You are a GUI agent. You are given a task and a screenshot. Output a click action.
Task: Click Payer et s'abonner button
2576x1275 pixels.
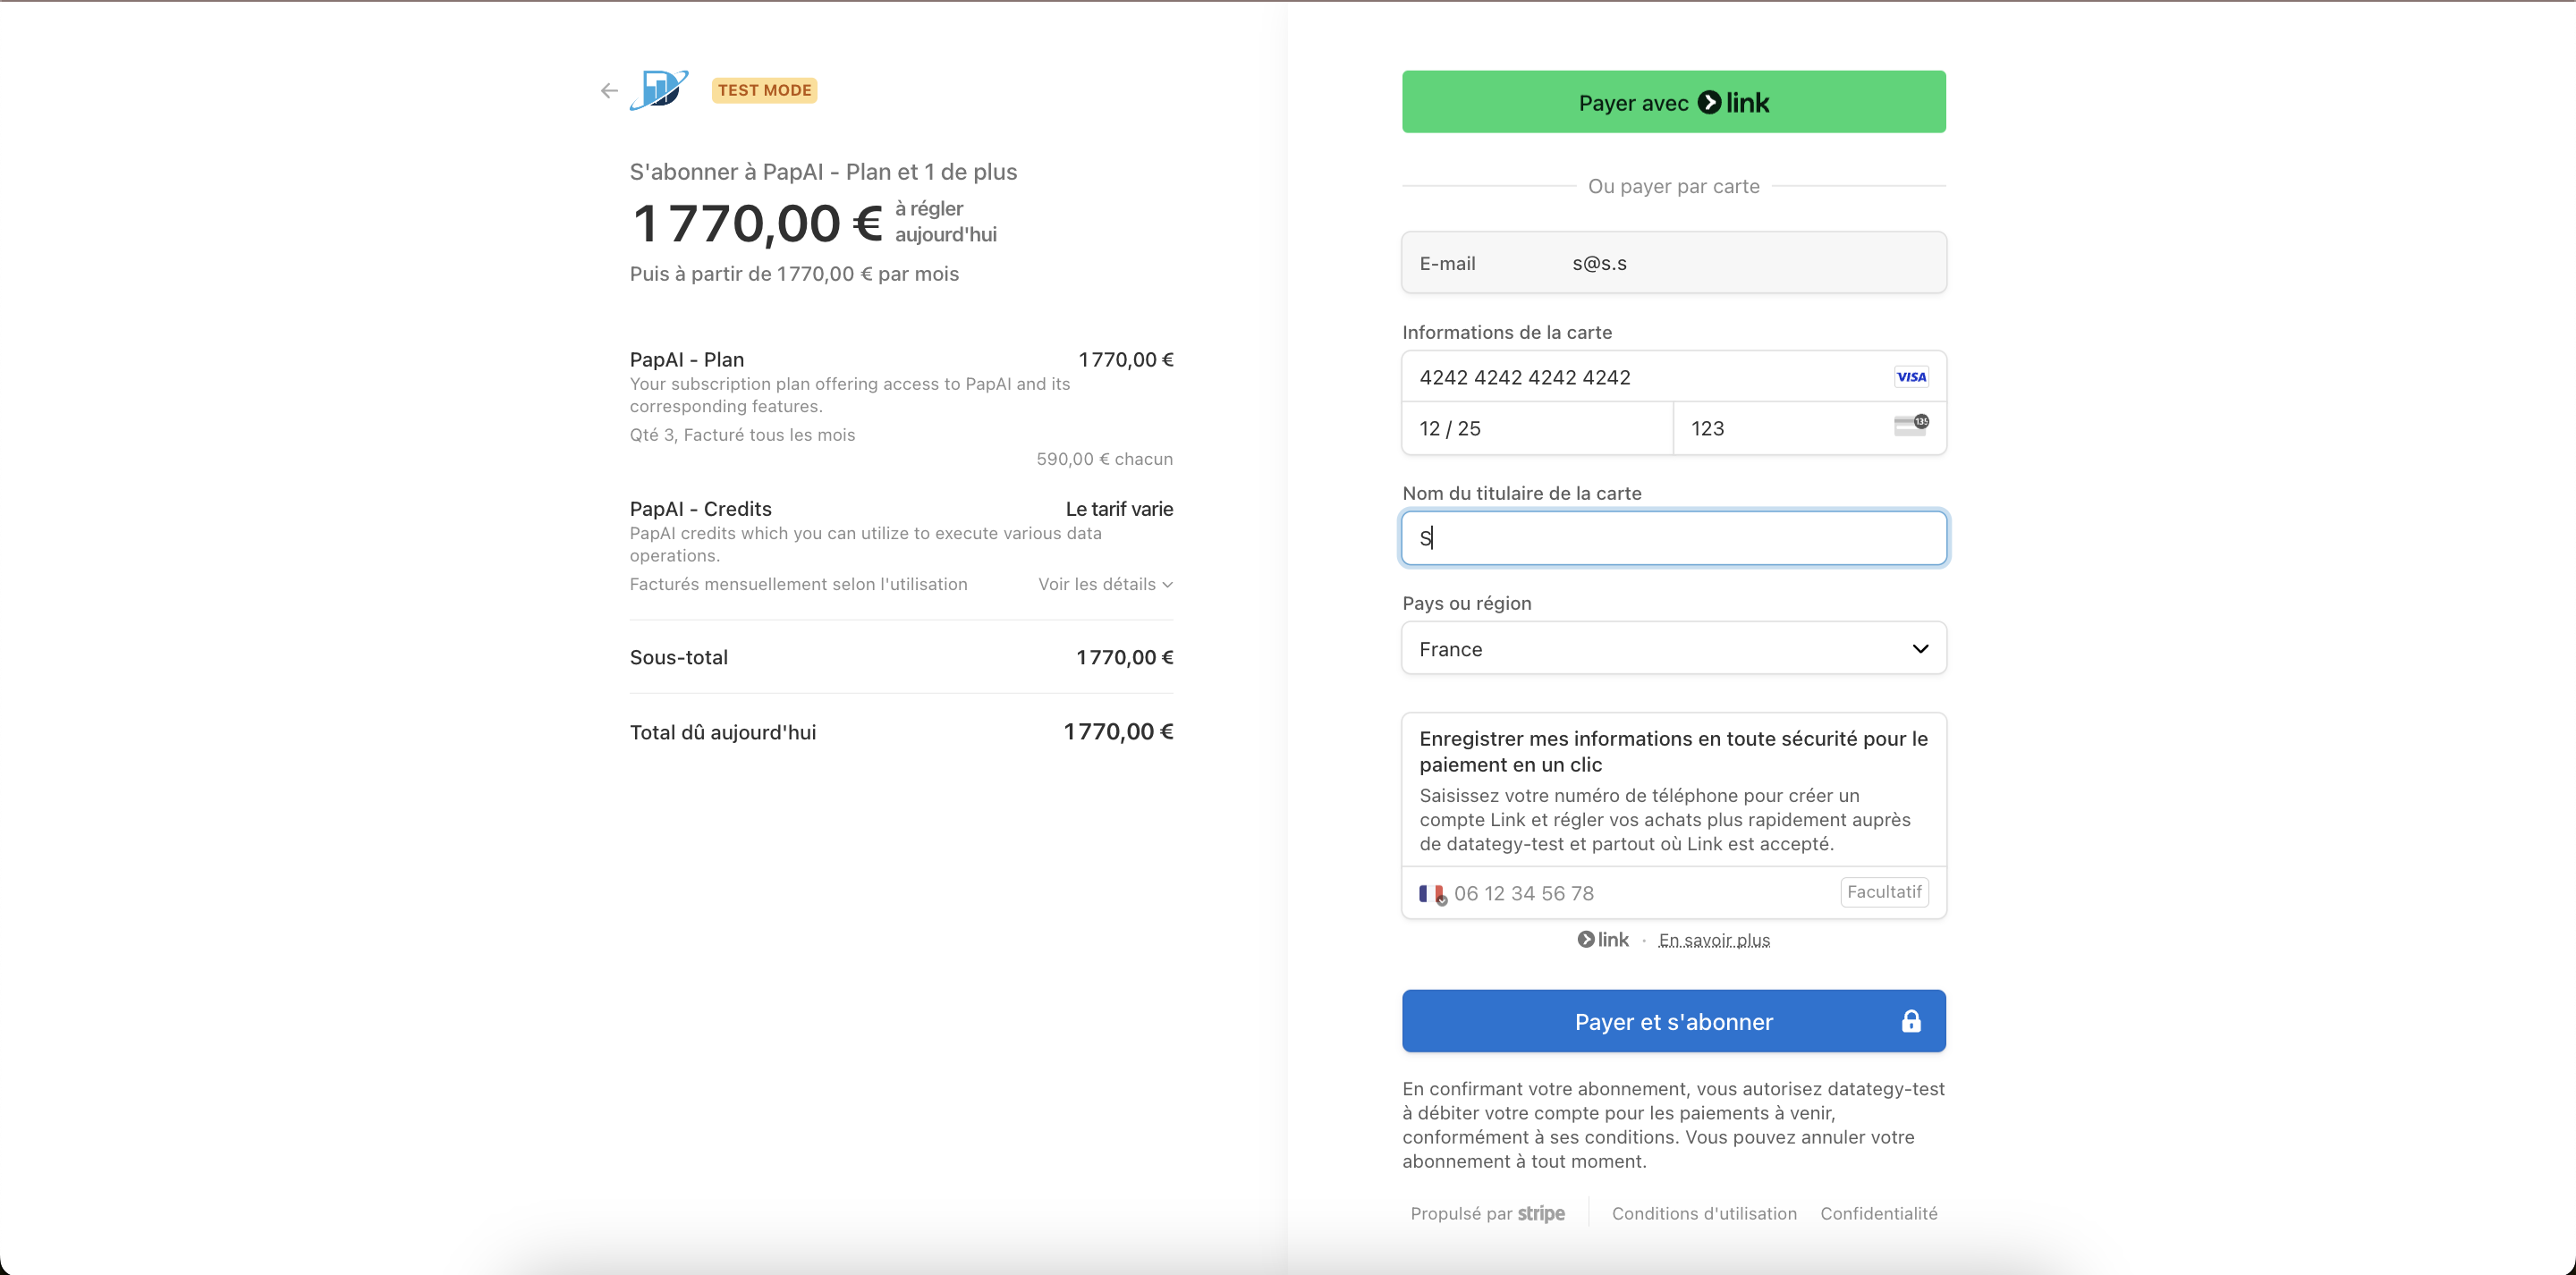coord(1673,1021)
